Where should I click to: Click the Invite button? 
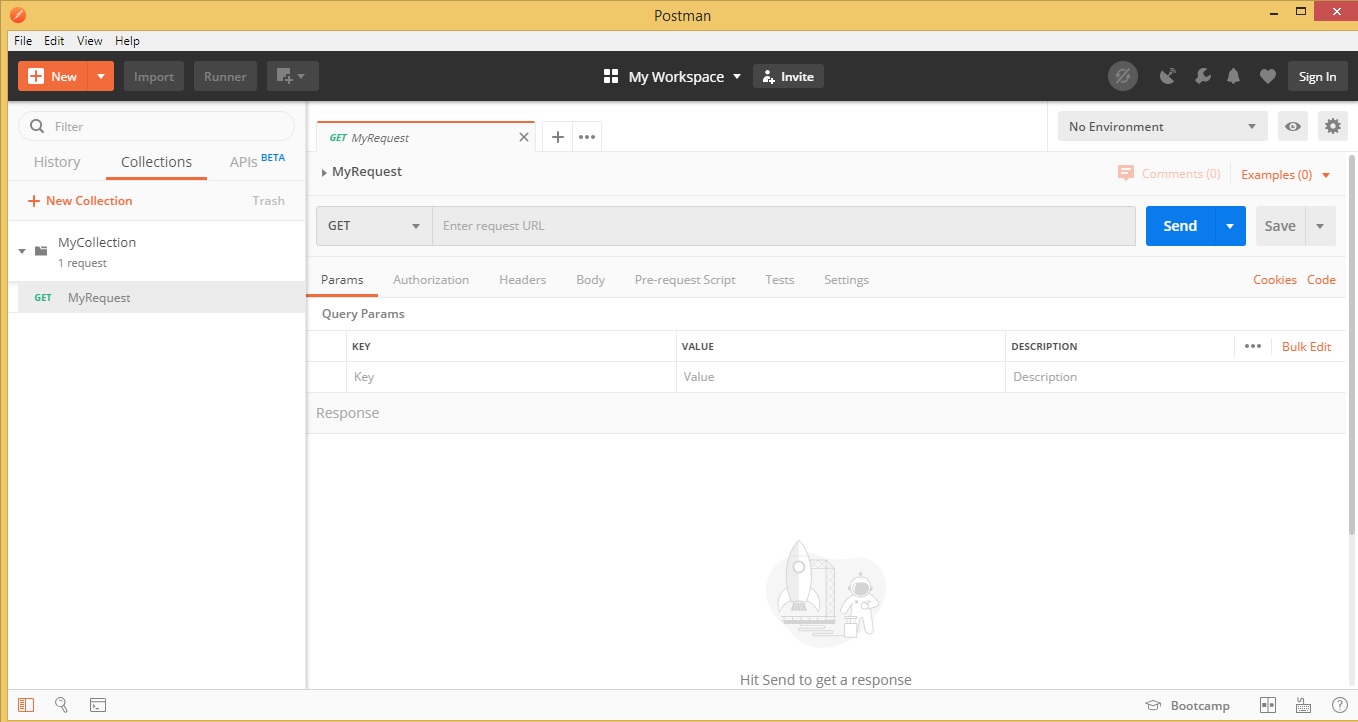point(788,76)
